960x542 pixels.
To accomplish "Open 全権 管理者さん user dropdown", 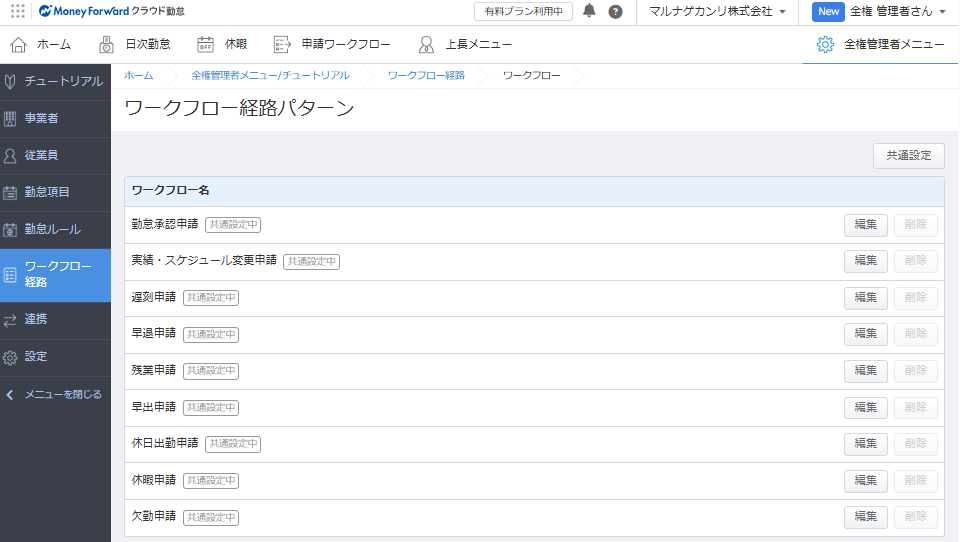I will tap(895, 12).
